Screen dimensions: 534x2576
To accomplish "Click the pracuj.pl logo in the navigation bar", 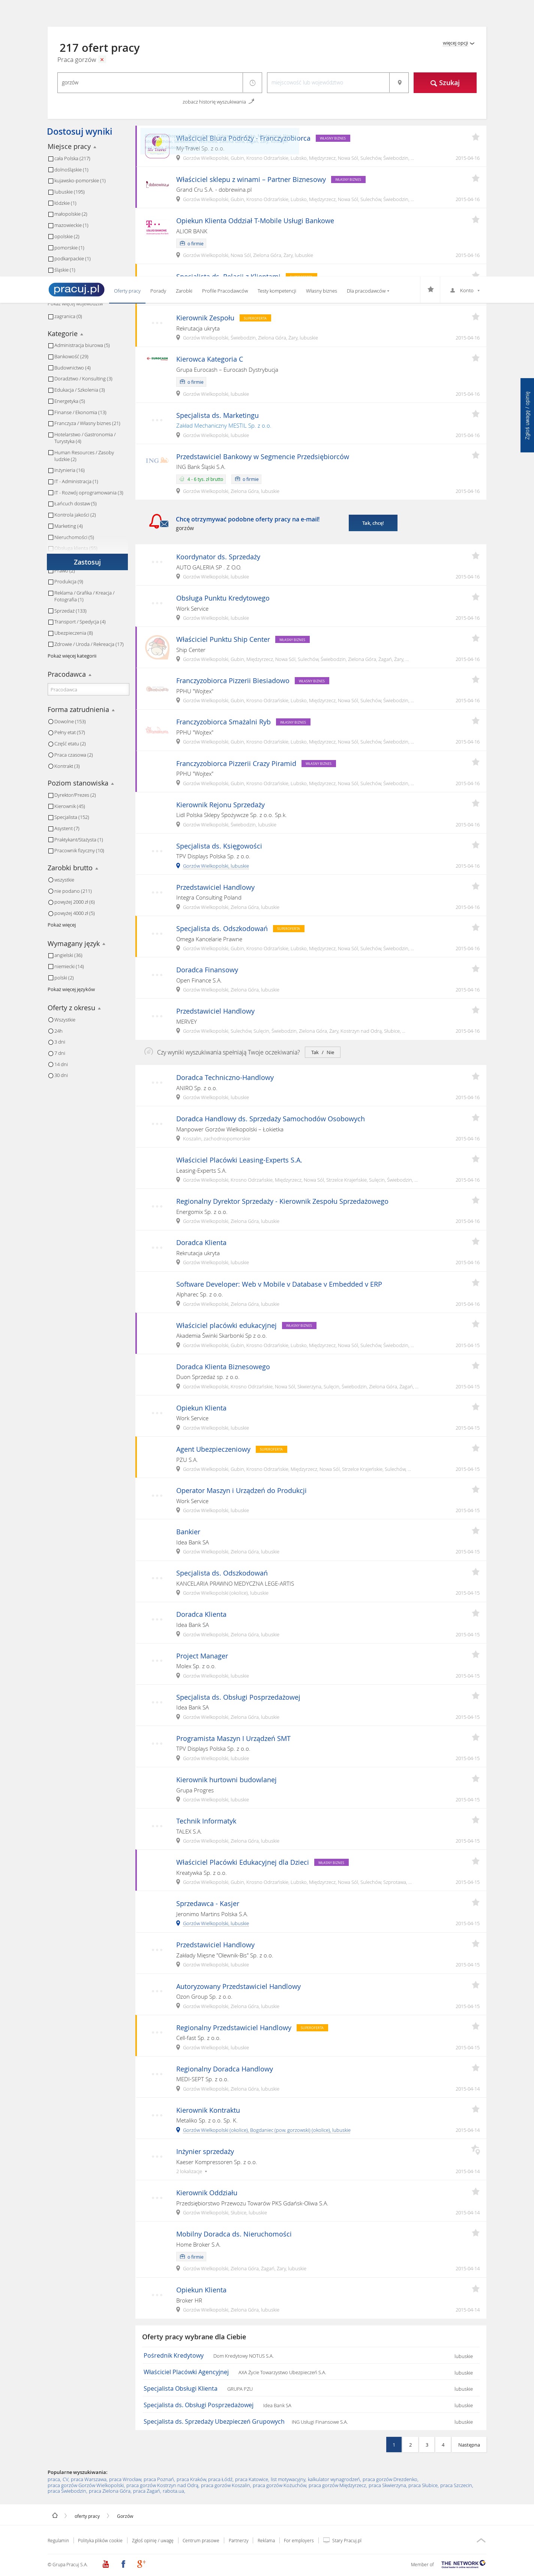I will click(x=76, y=289).
